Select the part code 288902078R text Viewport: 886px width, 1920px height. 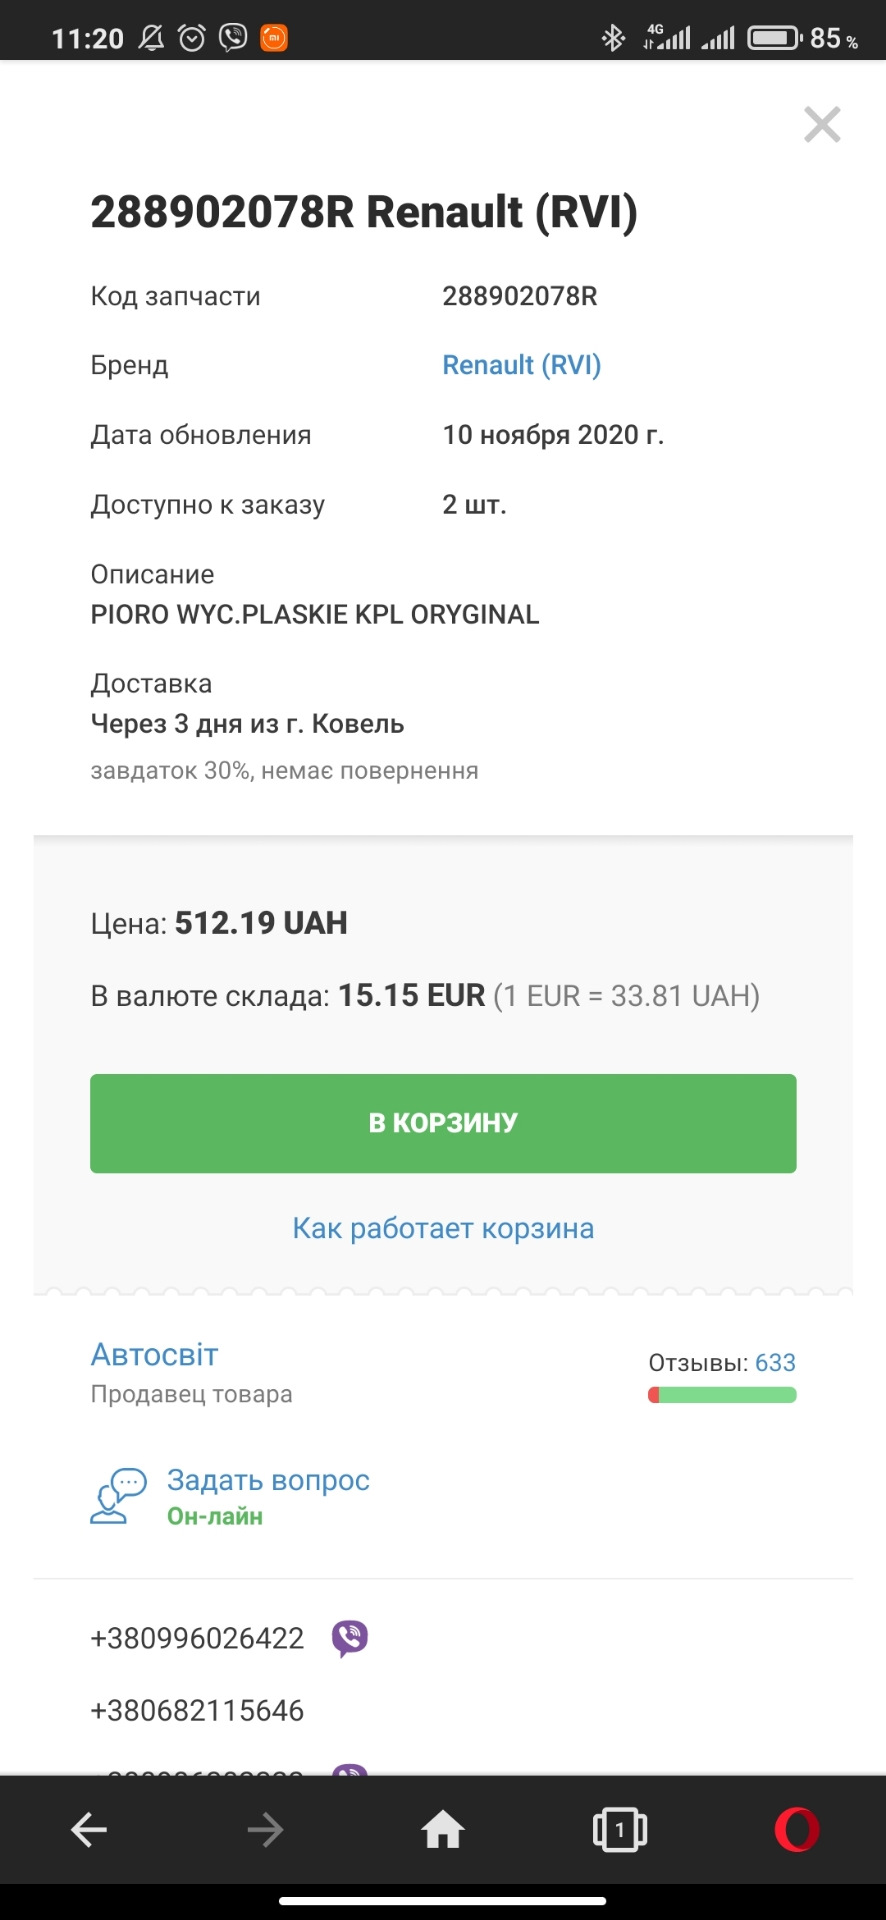tap(519, 296)
